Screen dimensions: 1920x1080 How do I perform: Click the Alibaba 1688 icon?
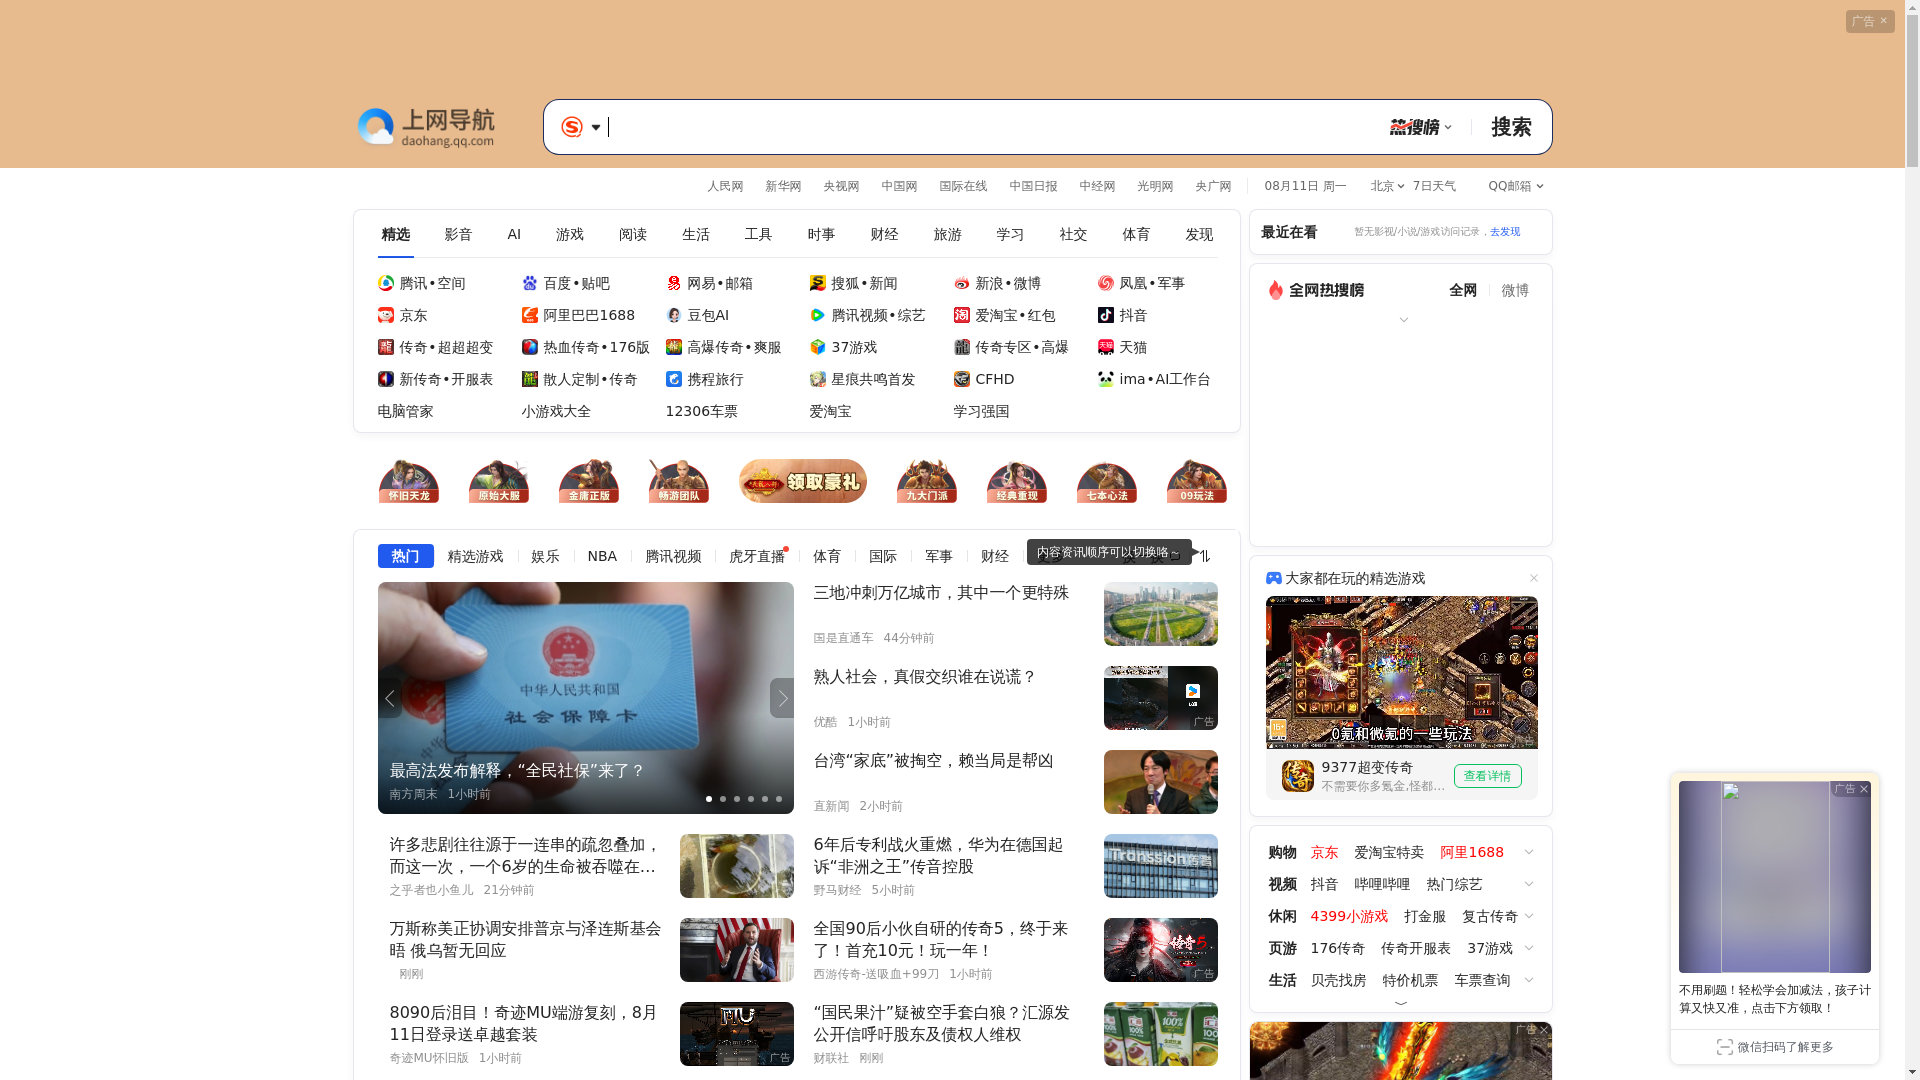(x=530, y=315)
